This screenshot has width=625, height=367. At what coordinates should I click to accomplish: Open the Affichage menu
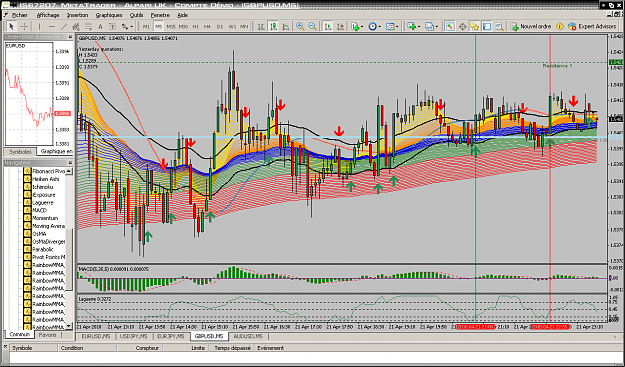click(48, 15)
